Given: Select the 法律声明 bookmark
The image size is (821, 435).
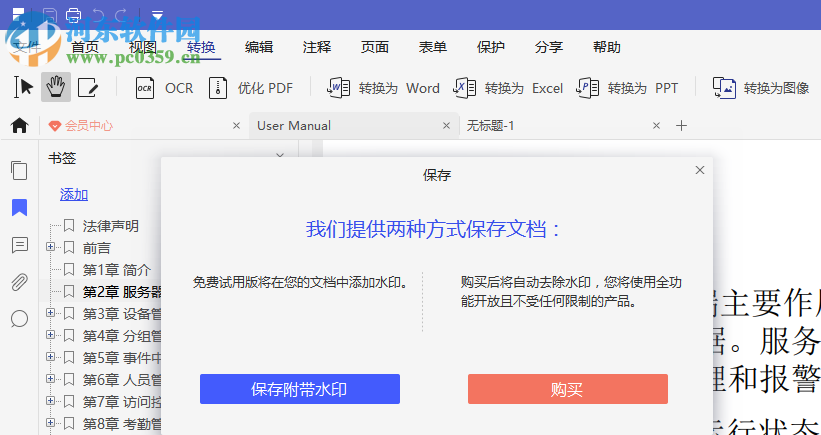Looking at the screenshot, I should pyautogui.click(x=110, y=226).
